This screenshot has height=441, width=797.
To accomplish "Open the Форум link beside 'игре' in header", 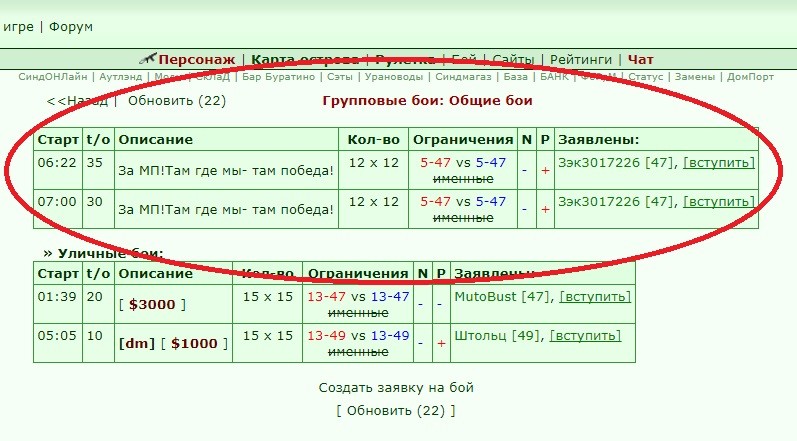I will click(x=71, y=27).
